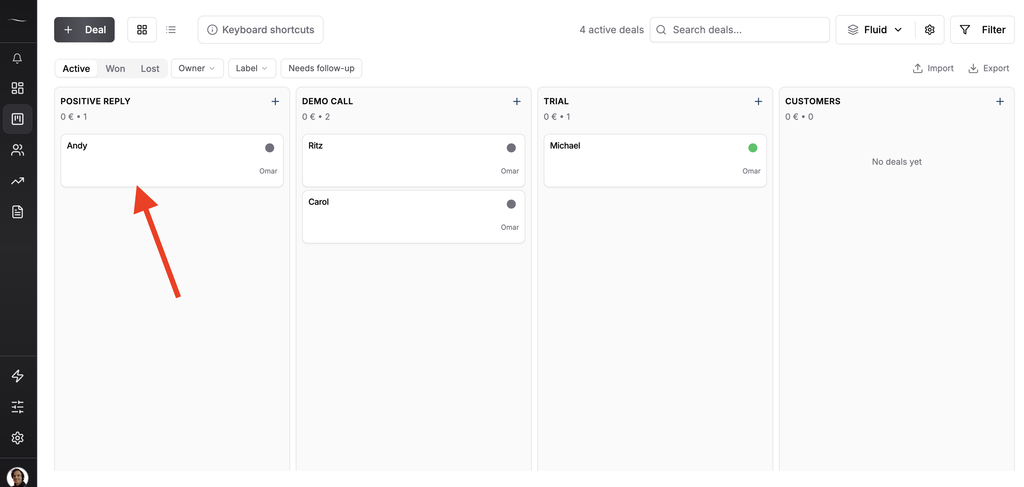Image resolution: width=1024 pixels, height=487 pixels.
Task: Open the Filter panel
Action: click(982, 29)
